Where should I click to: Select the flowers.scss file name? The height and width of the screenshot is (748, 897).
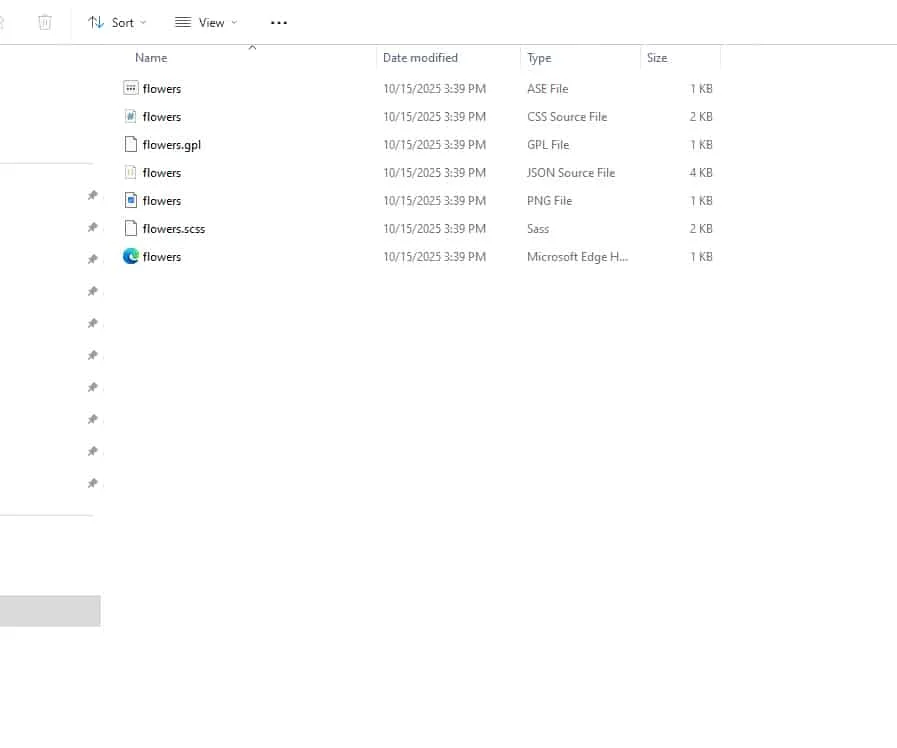click(174, 228)
